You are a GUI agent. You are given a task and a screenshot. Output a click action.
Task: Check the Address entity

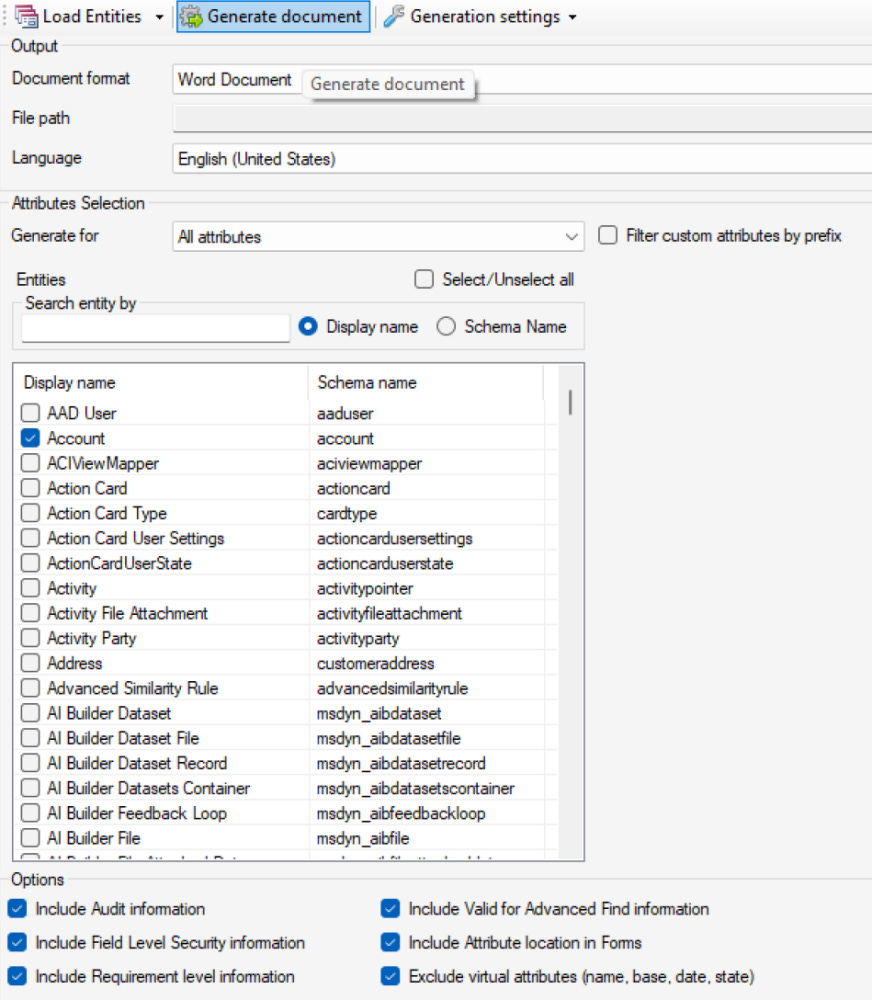pyautogui.click(x=30, y=663)
